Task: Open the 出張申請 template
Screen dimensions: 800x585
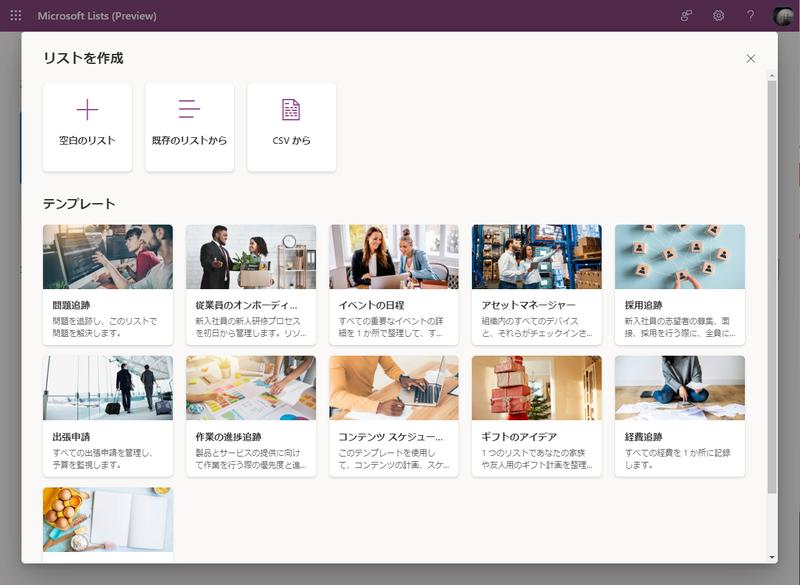Action: [x=108, y=416]
